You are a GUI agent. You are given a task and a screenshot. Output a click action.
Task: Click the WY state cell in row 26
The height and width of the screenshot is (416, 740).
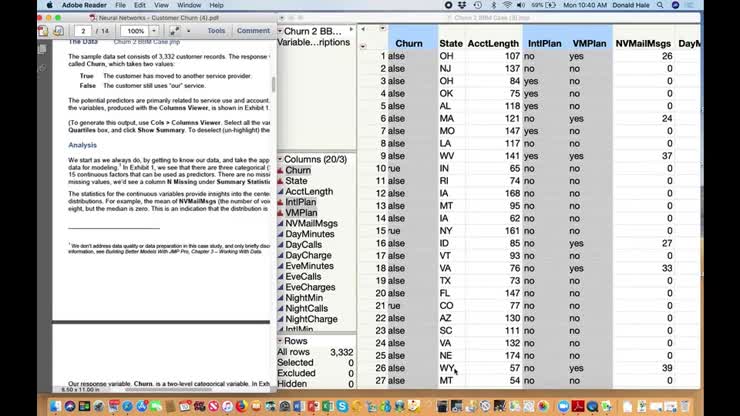point(452,368)
